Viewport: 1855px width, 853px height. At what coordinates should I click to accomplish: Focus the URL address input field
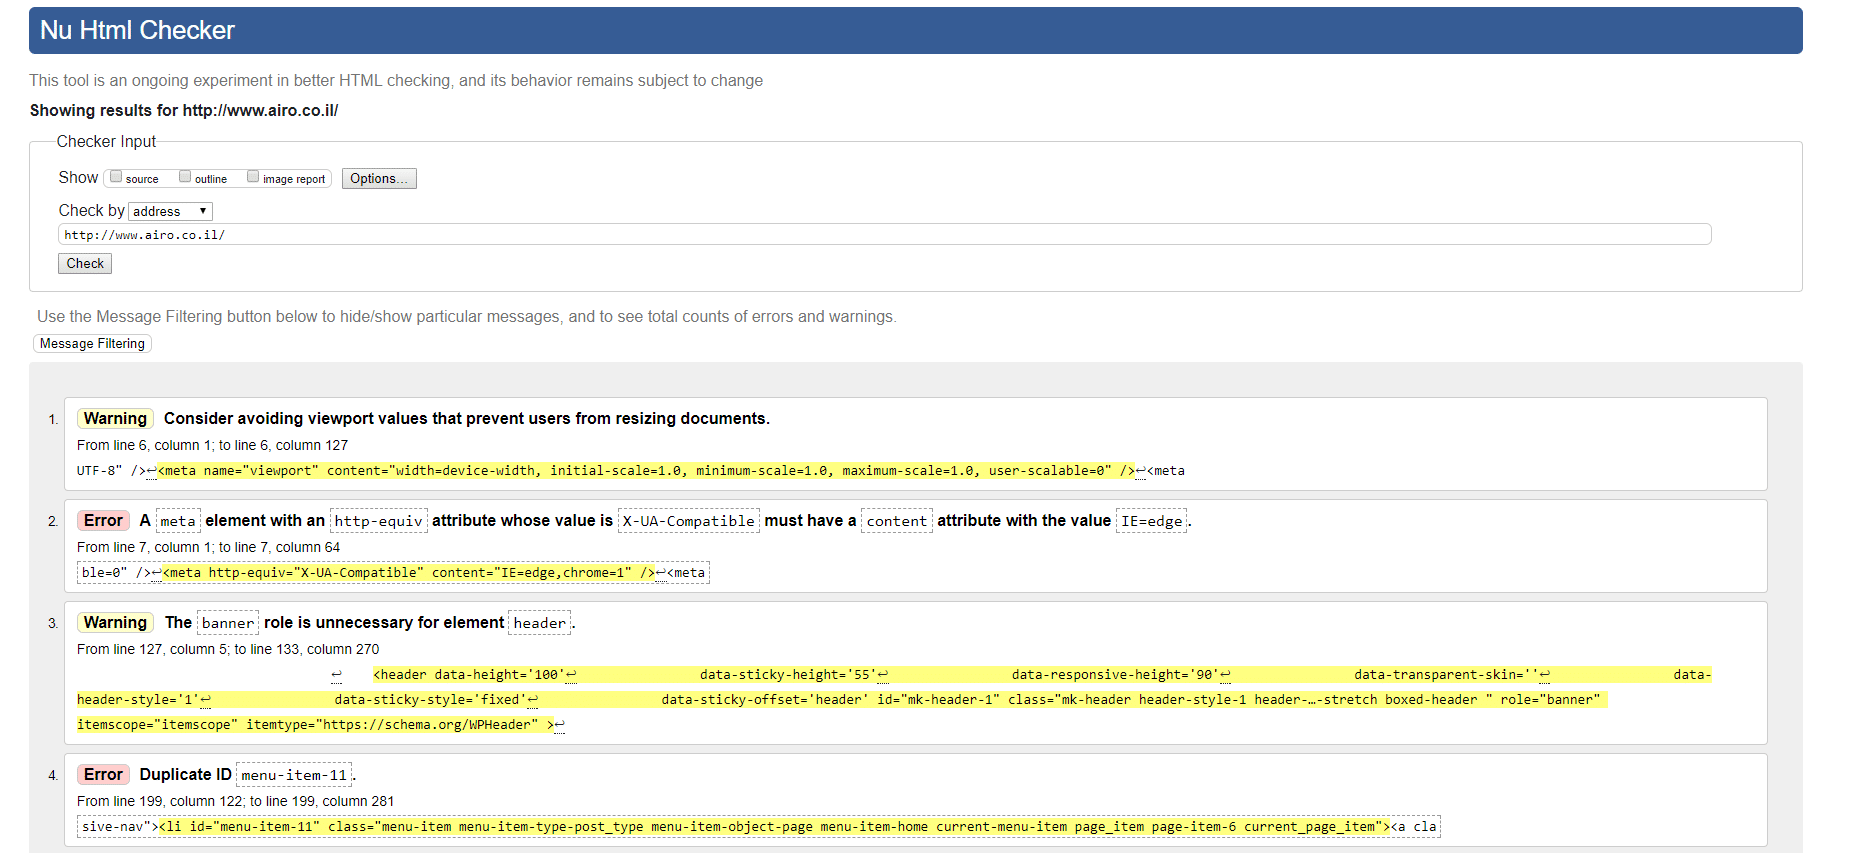[x=884, y=234]
